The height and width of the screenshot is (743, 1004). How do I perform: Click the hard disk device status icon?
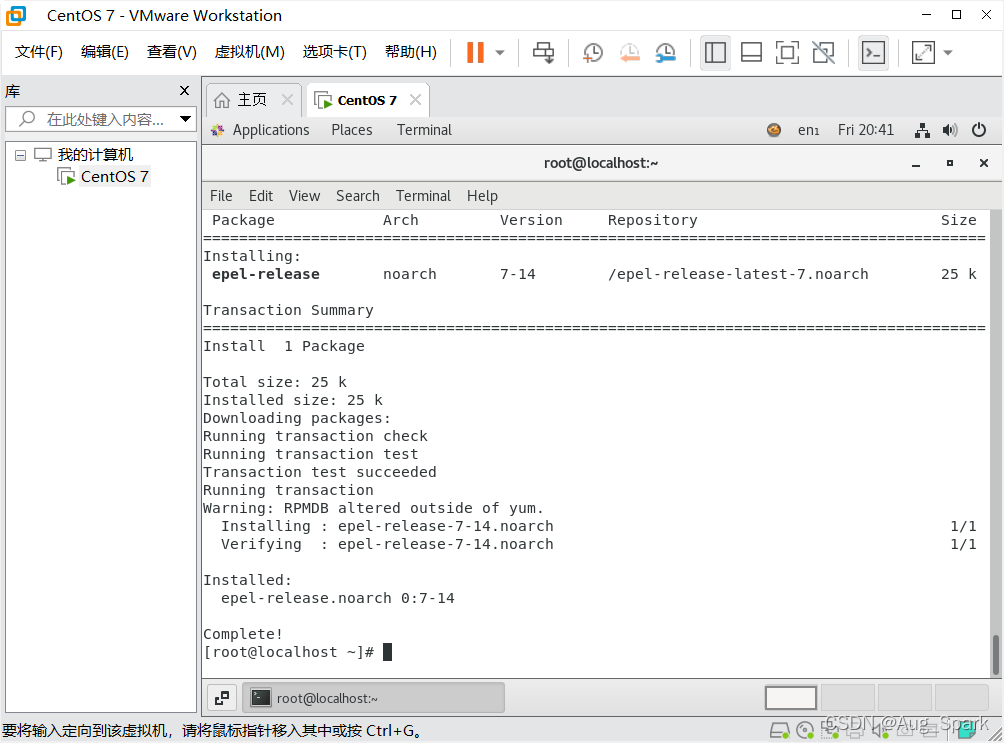[779, 730]
